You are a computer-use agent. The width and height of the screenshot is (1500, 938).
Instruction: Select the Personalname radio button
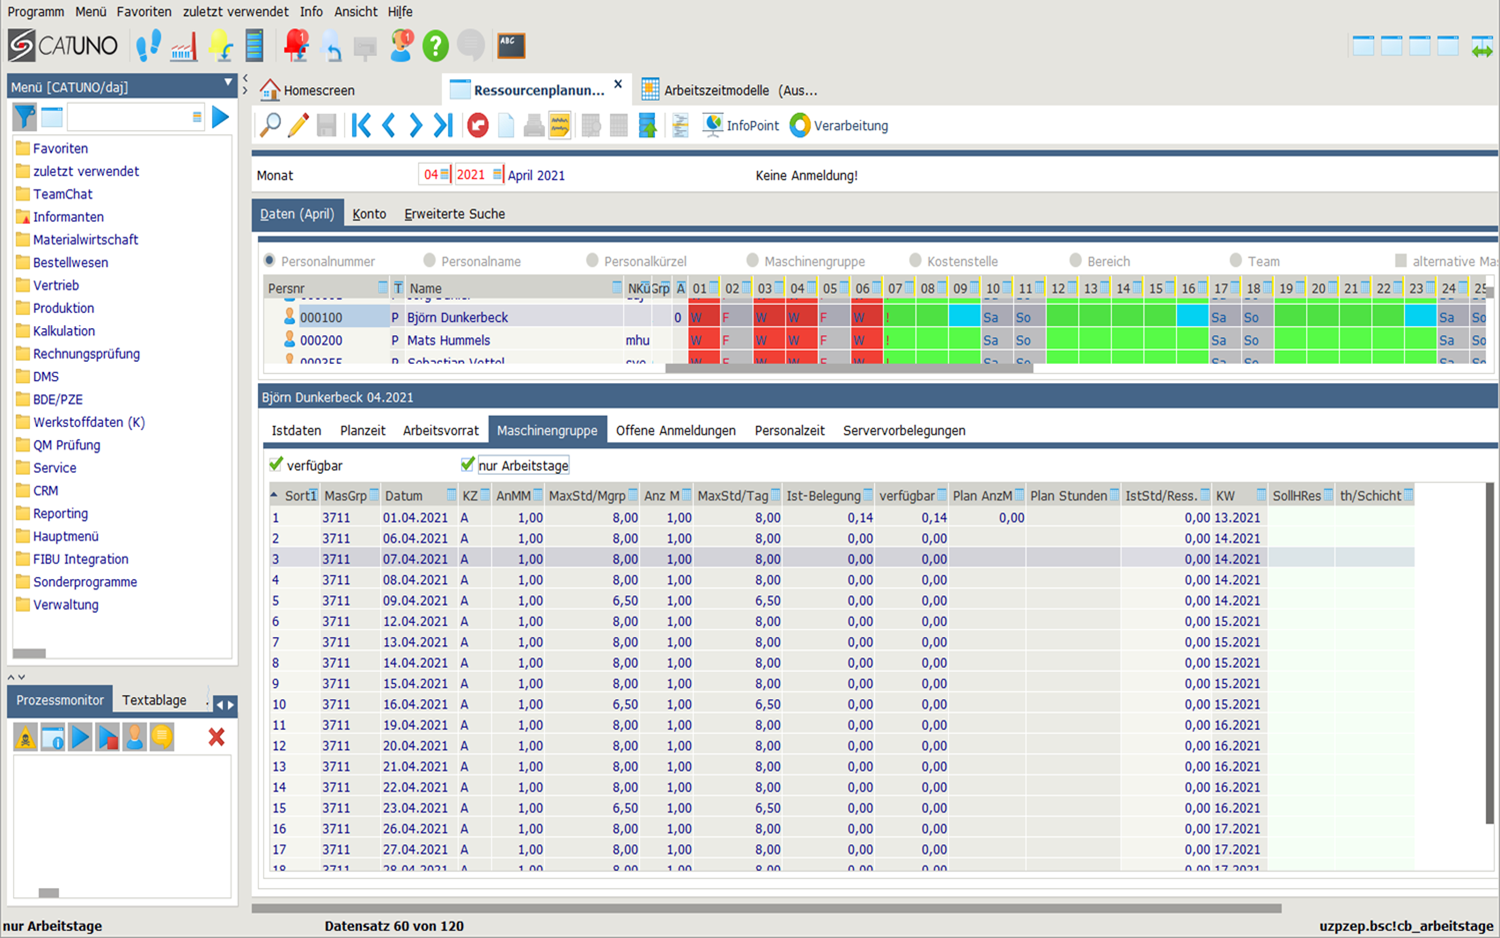click(429, 261)
